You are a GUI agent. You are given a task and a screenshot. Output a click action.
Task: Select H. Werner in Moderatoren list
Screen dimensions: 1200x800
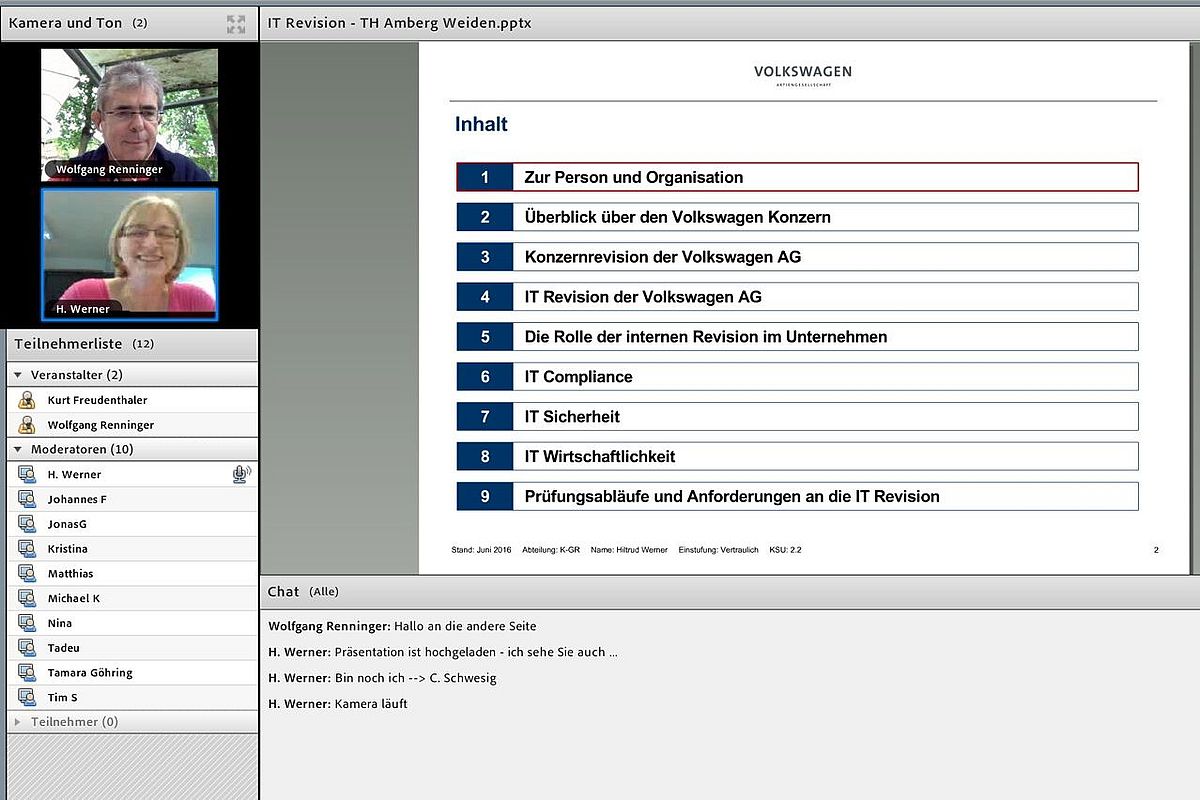point(132,474)
